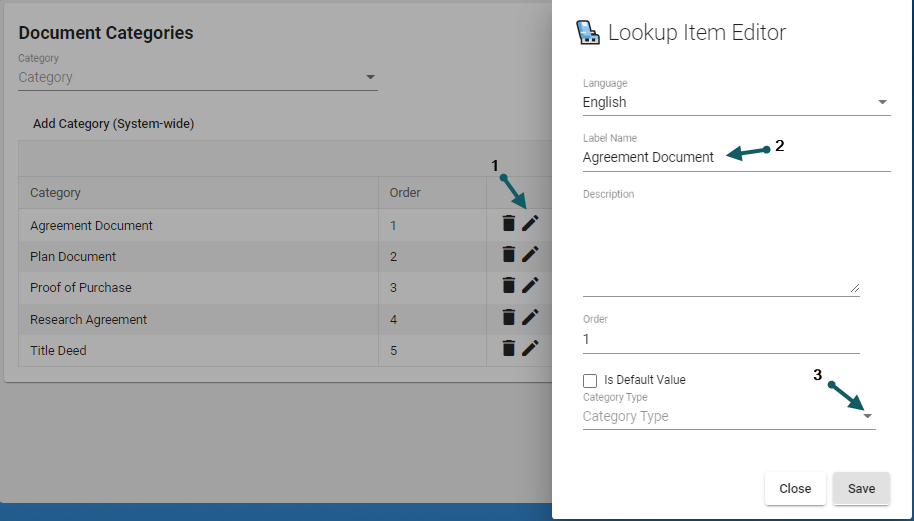Open pencil editor for Plan Document
Image resolution: width=914 pixels, height=521 pixels.
pyautogui.click(x=530, y=255)
